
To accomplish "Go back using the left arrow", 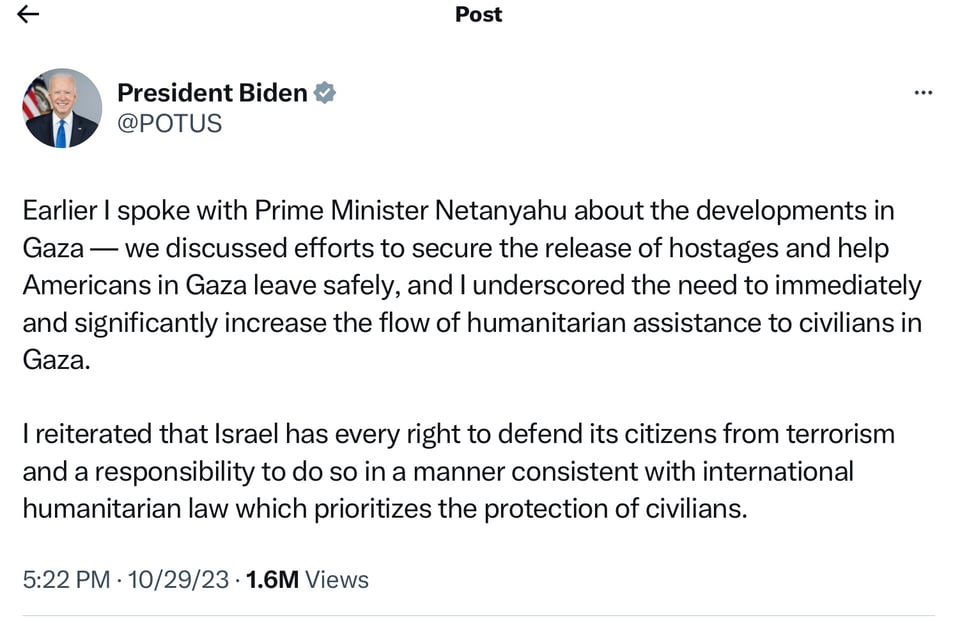I will tap(29, 13).
